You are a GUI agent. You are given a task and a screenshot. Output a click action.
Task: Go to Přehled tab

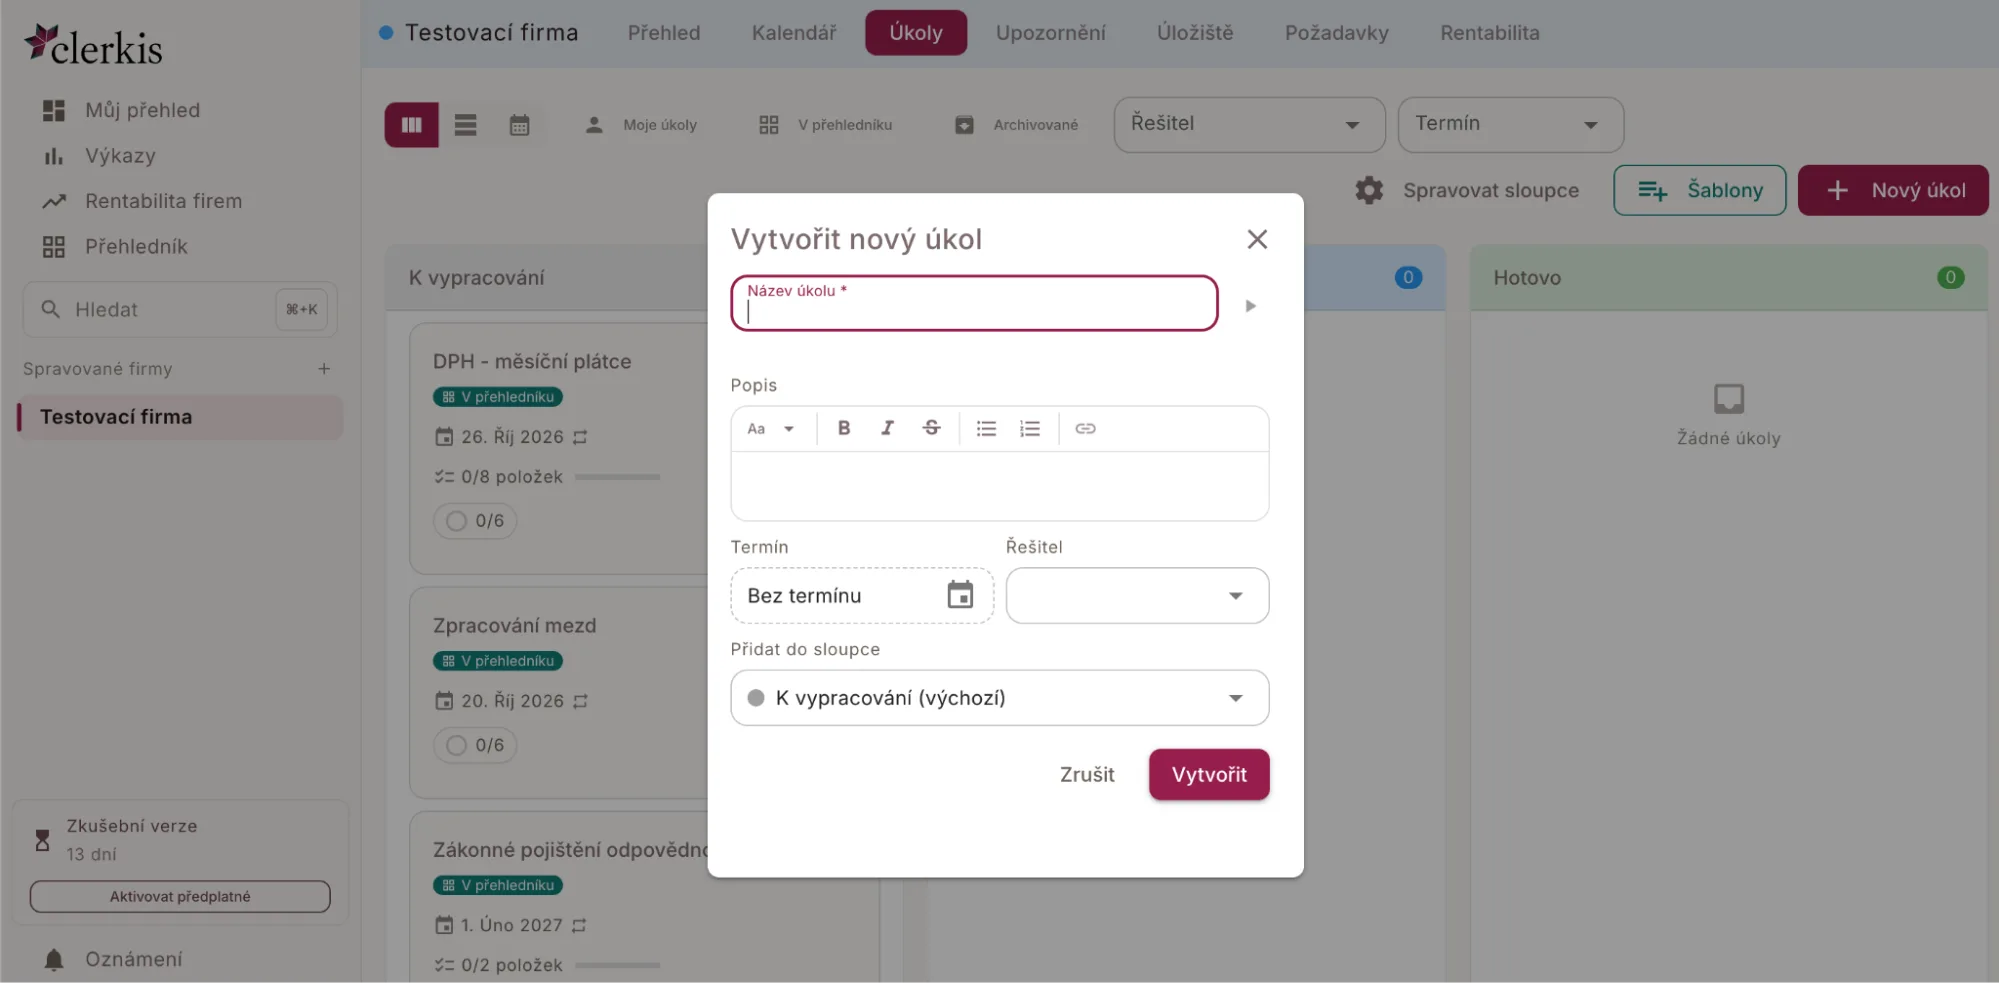664,33
